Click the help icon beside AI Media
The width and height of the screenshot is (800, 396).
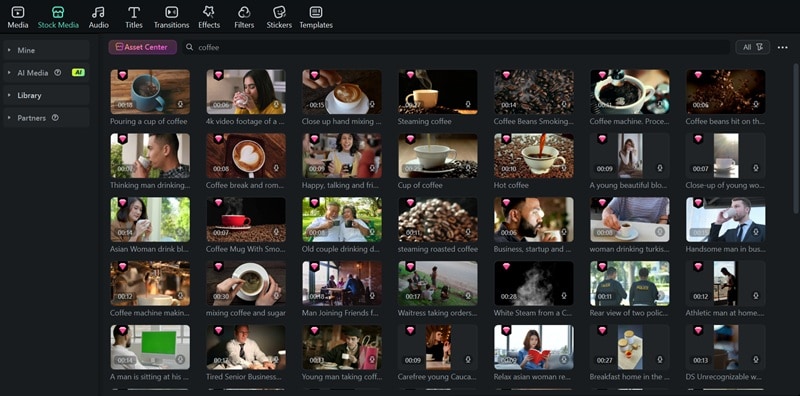pos(58,72)
